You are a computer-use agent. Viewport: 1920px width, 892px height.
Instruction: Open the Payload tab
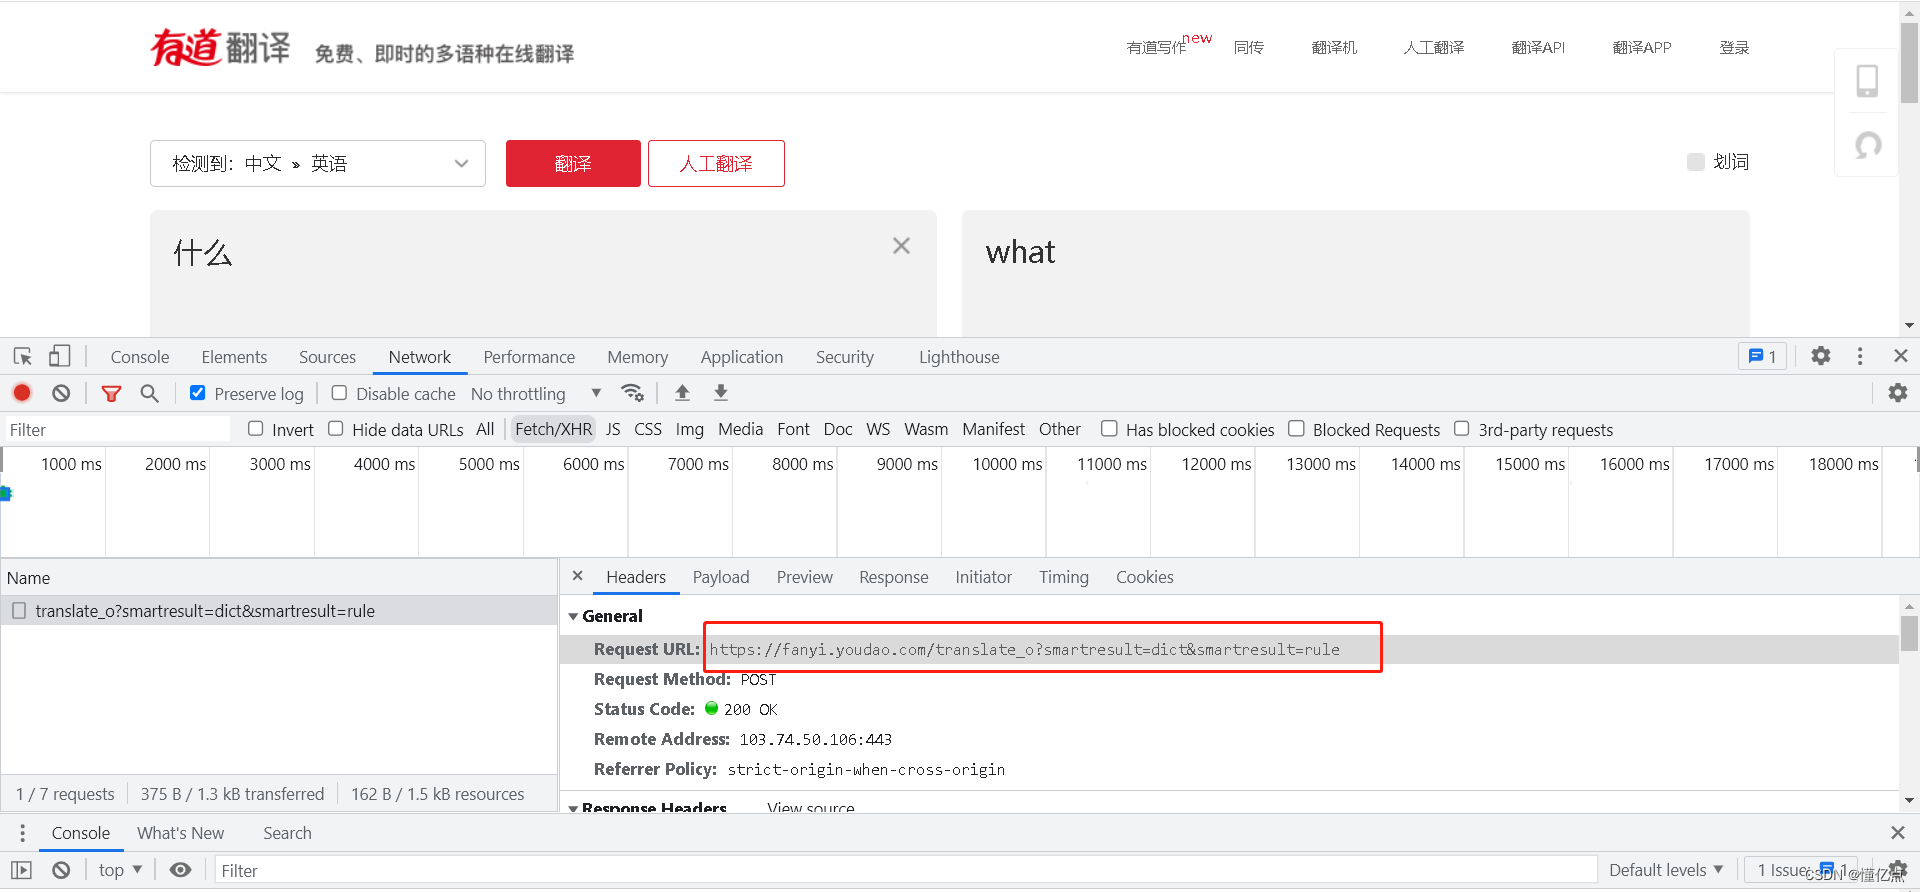point(721,577)
